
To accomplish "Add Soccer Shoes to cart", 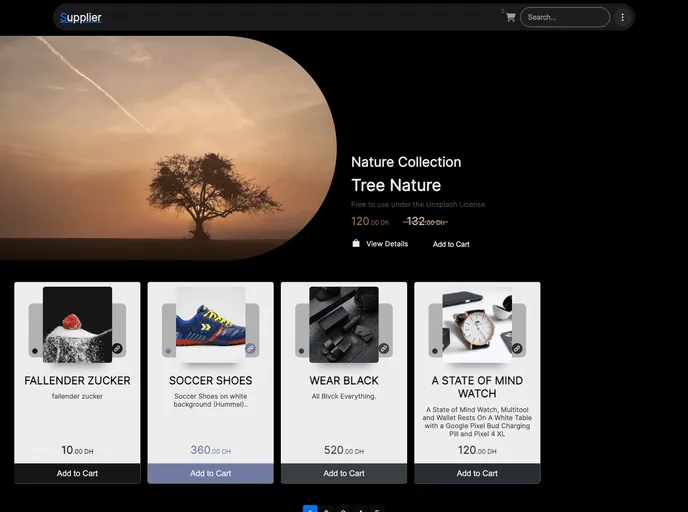I will pos(211,473).
